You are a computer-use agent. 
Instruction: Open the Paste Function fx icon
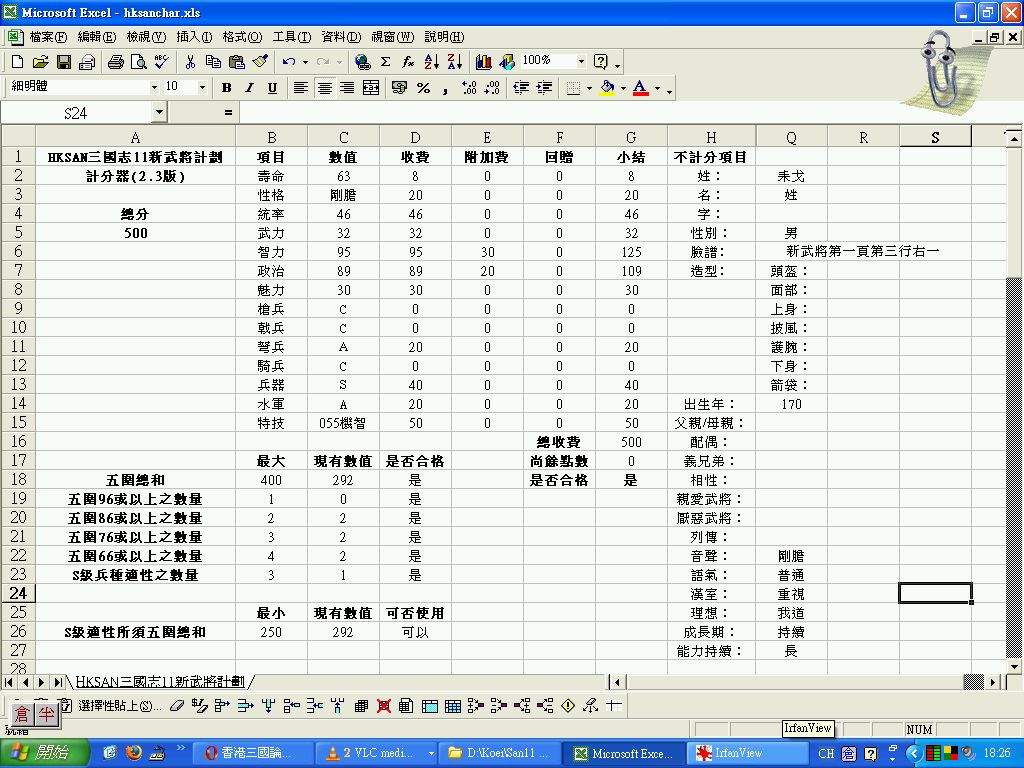point(408,62)
